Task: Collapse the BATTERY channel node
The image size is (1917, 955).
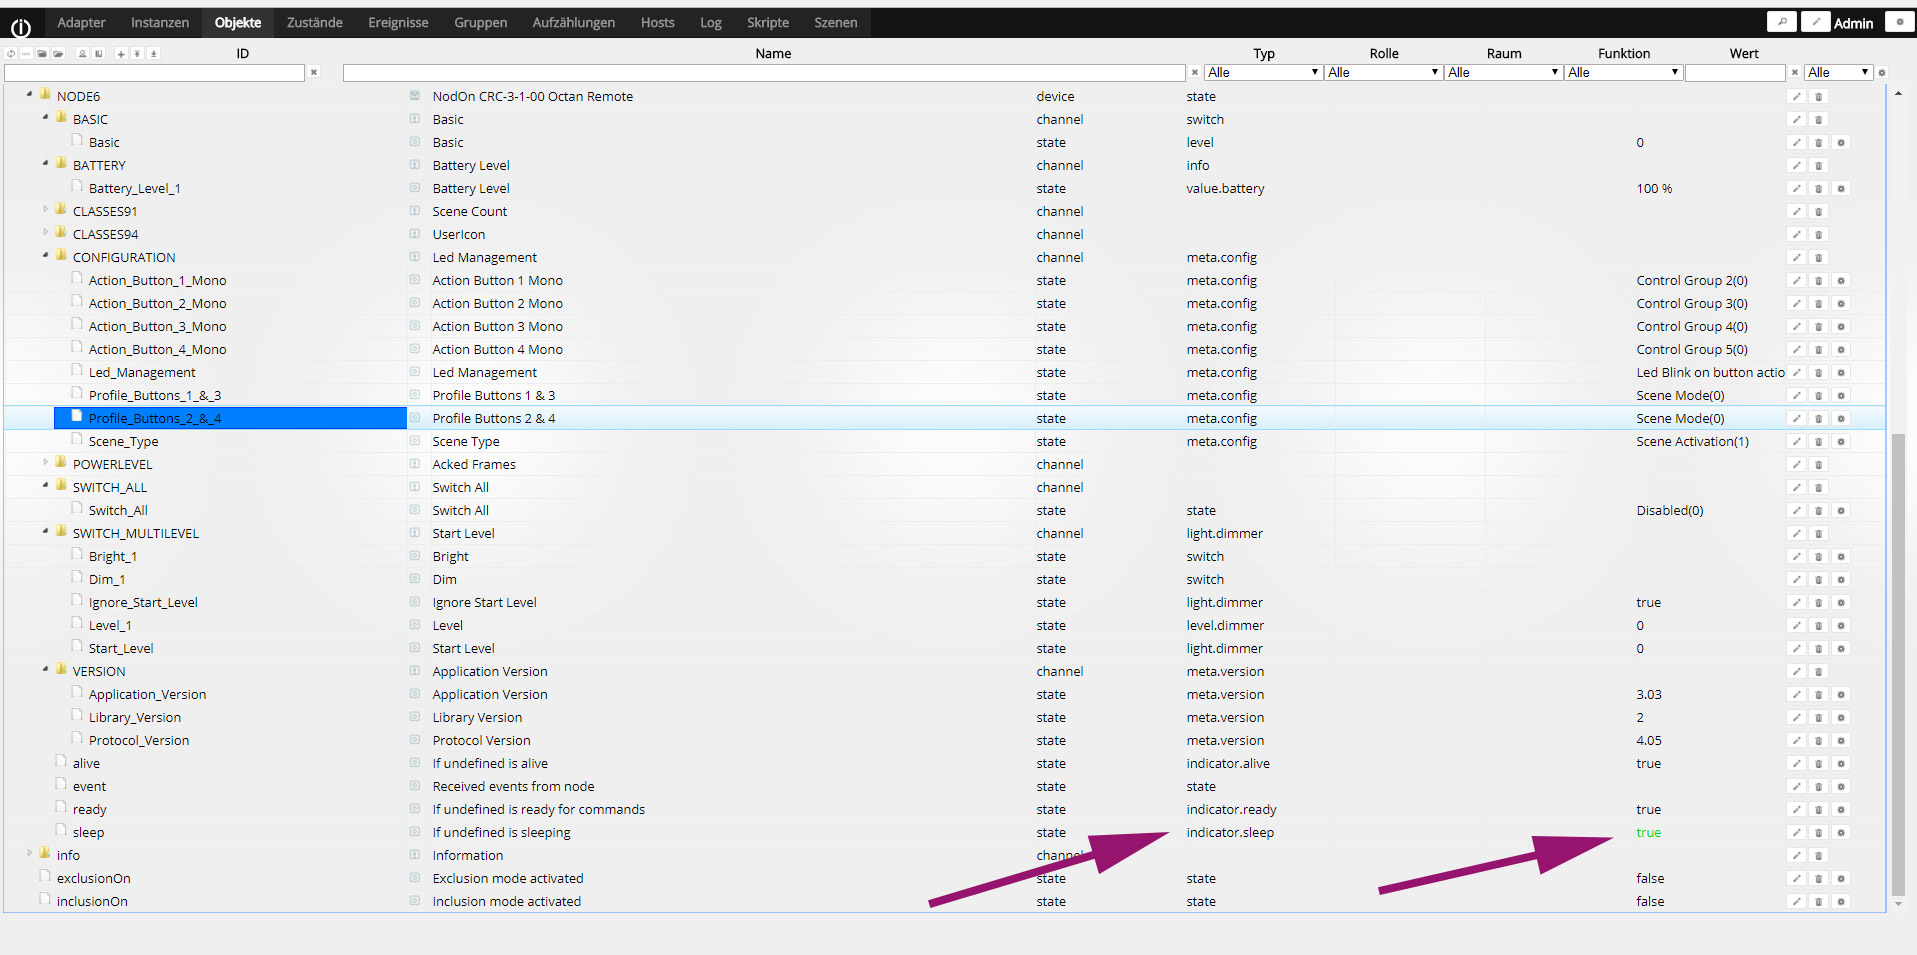Action: (x=45, y=164)
